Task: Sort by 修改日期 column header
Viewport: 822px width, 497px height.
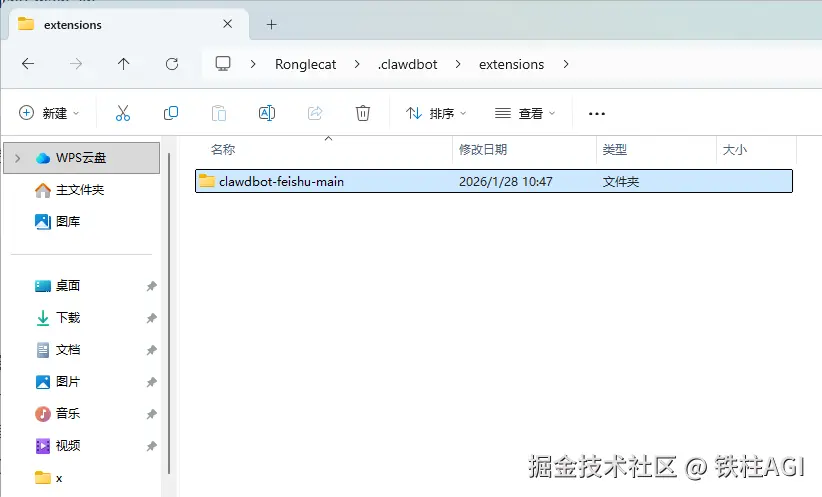Action: click(x=483, y=150)
